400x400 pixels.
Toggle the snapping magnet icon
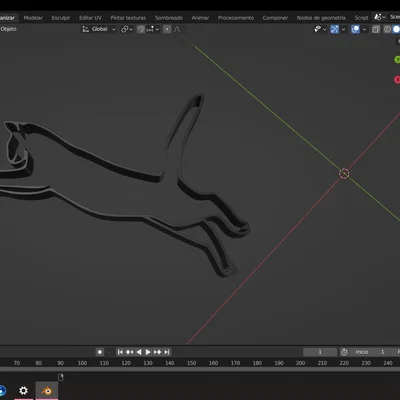coord(141,29)
